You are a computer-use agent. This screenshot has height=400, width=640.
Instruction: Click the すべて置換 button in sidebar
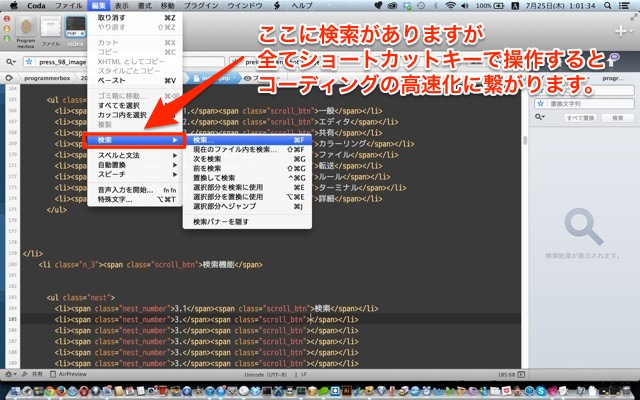point(580,118)
